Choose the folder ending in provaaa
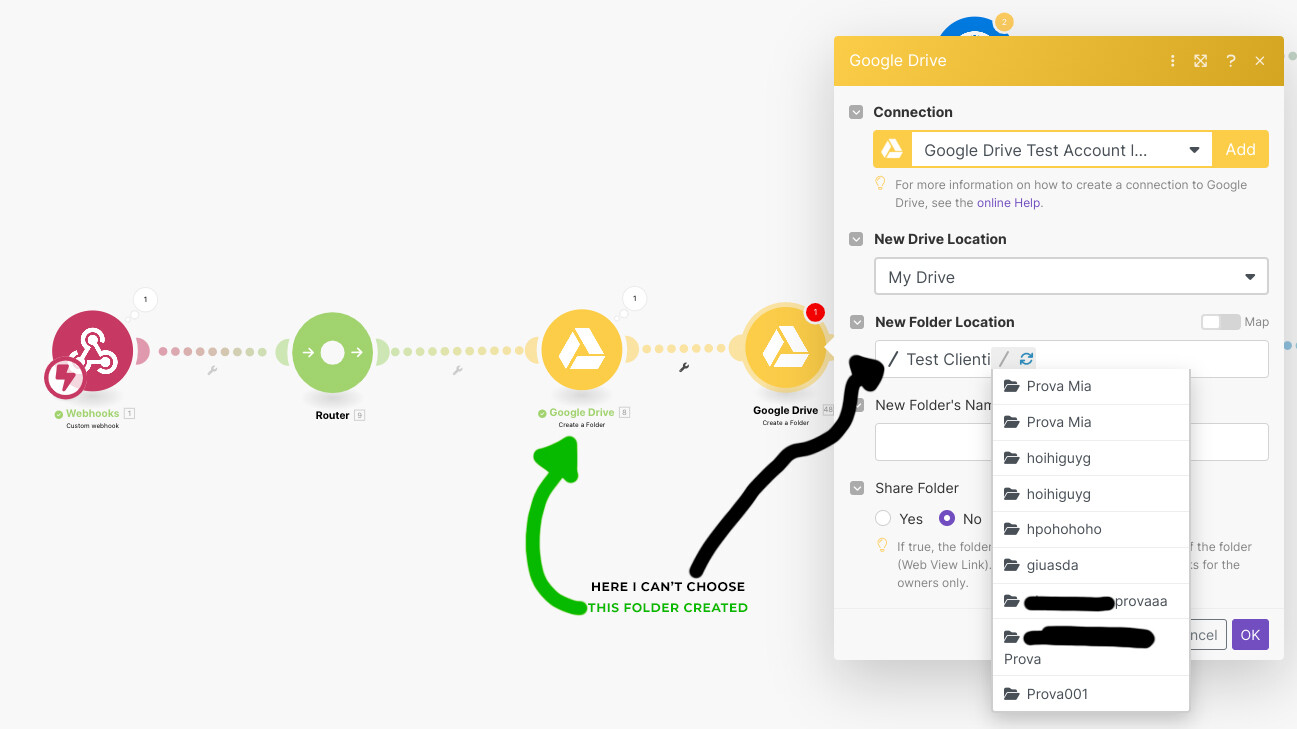 pos(1091,601)
